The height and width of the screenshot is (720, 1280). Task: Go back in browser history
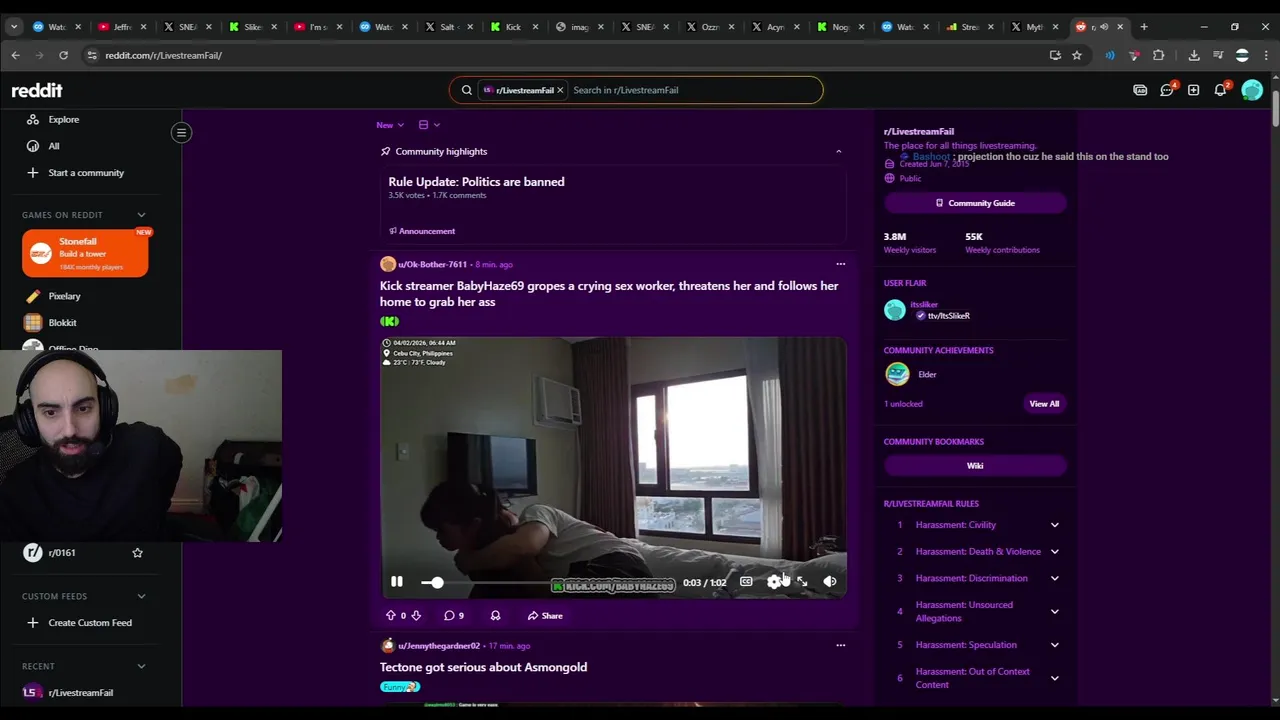pyautogui.click(x=15, y=55)
